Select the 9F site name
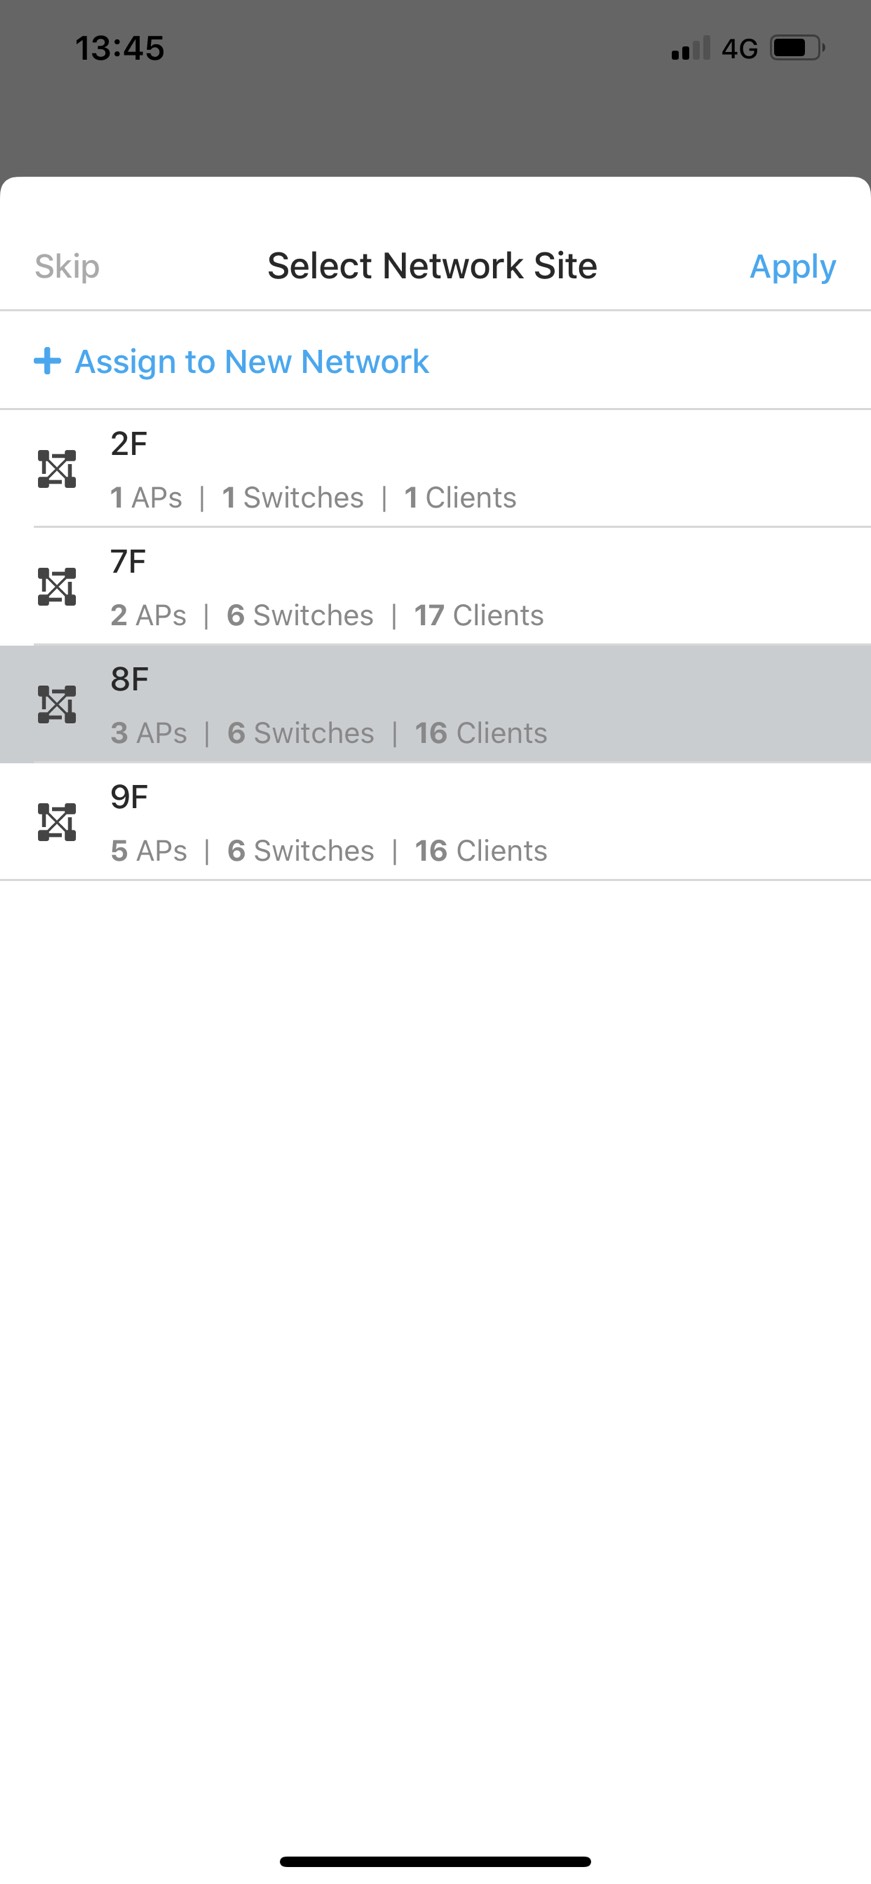The image size is (871, 1884). 129,797
